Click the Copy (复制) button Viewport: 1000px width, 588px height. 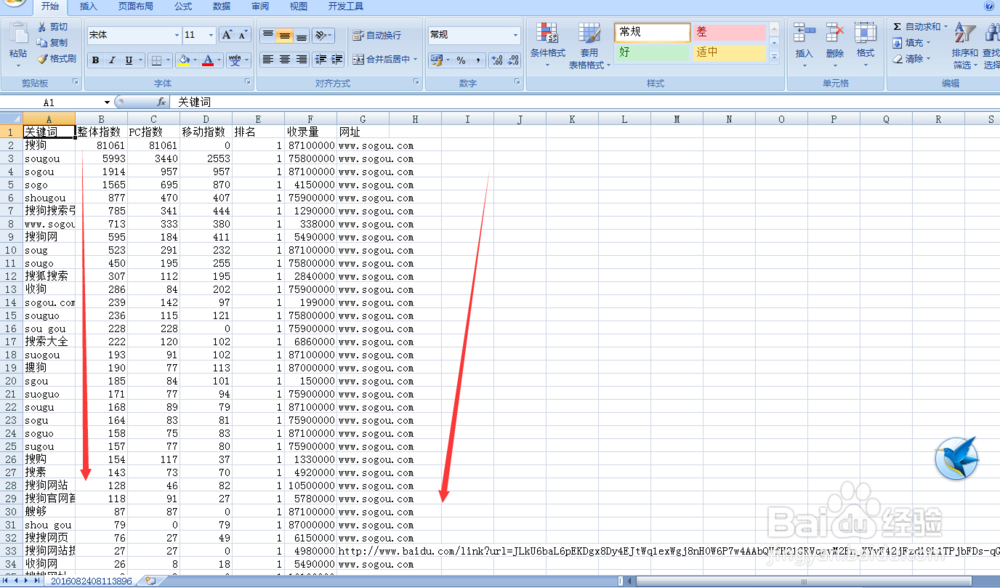[x=52, y=43]
